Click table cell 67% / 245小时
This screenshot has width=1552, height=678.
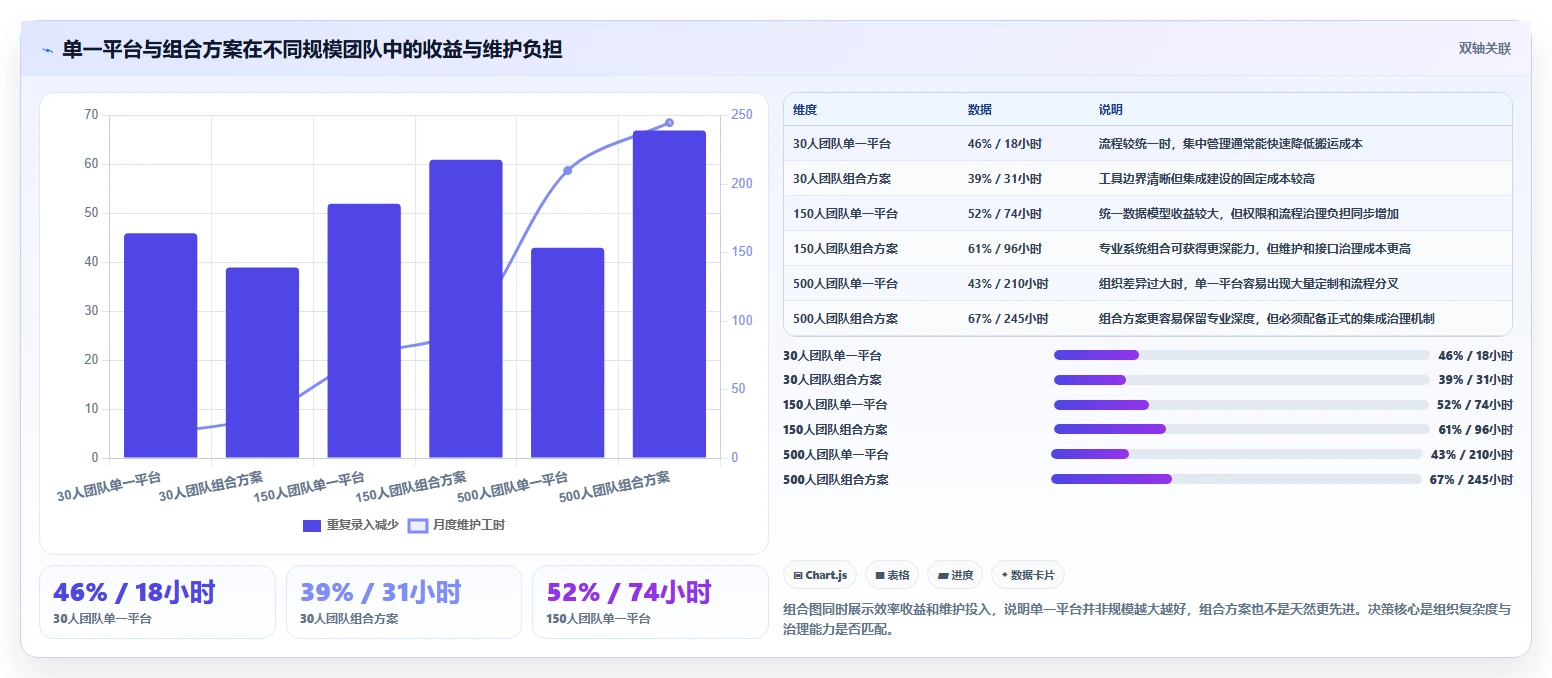tap(1008, 319)
